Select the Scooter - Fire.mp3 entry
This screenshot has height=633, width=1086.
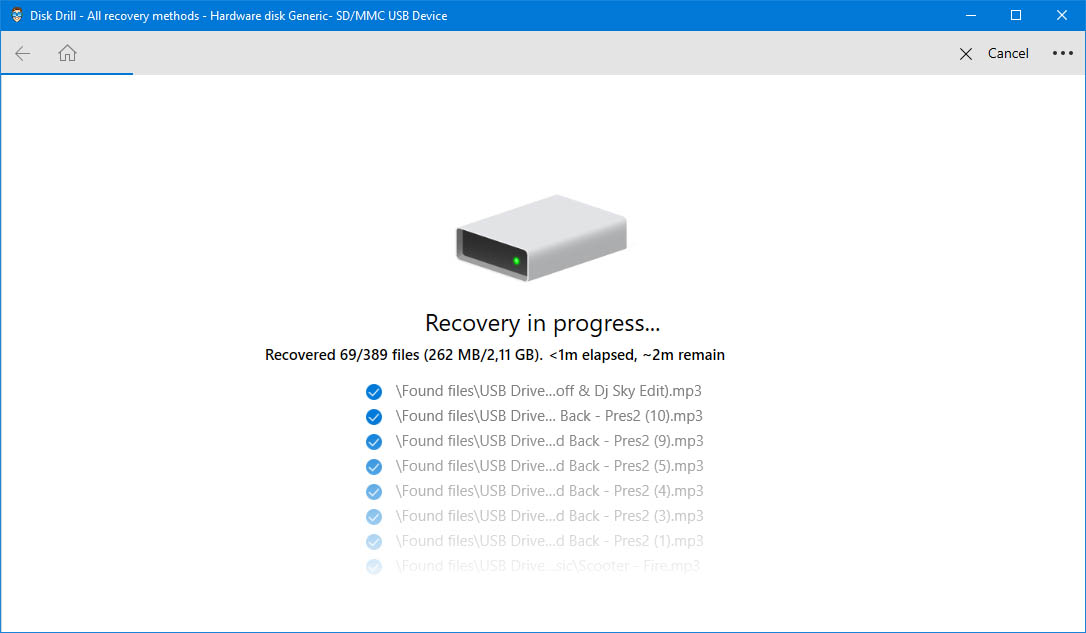tap(548, 566)
